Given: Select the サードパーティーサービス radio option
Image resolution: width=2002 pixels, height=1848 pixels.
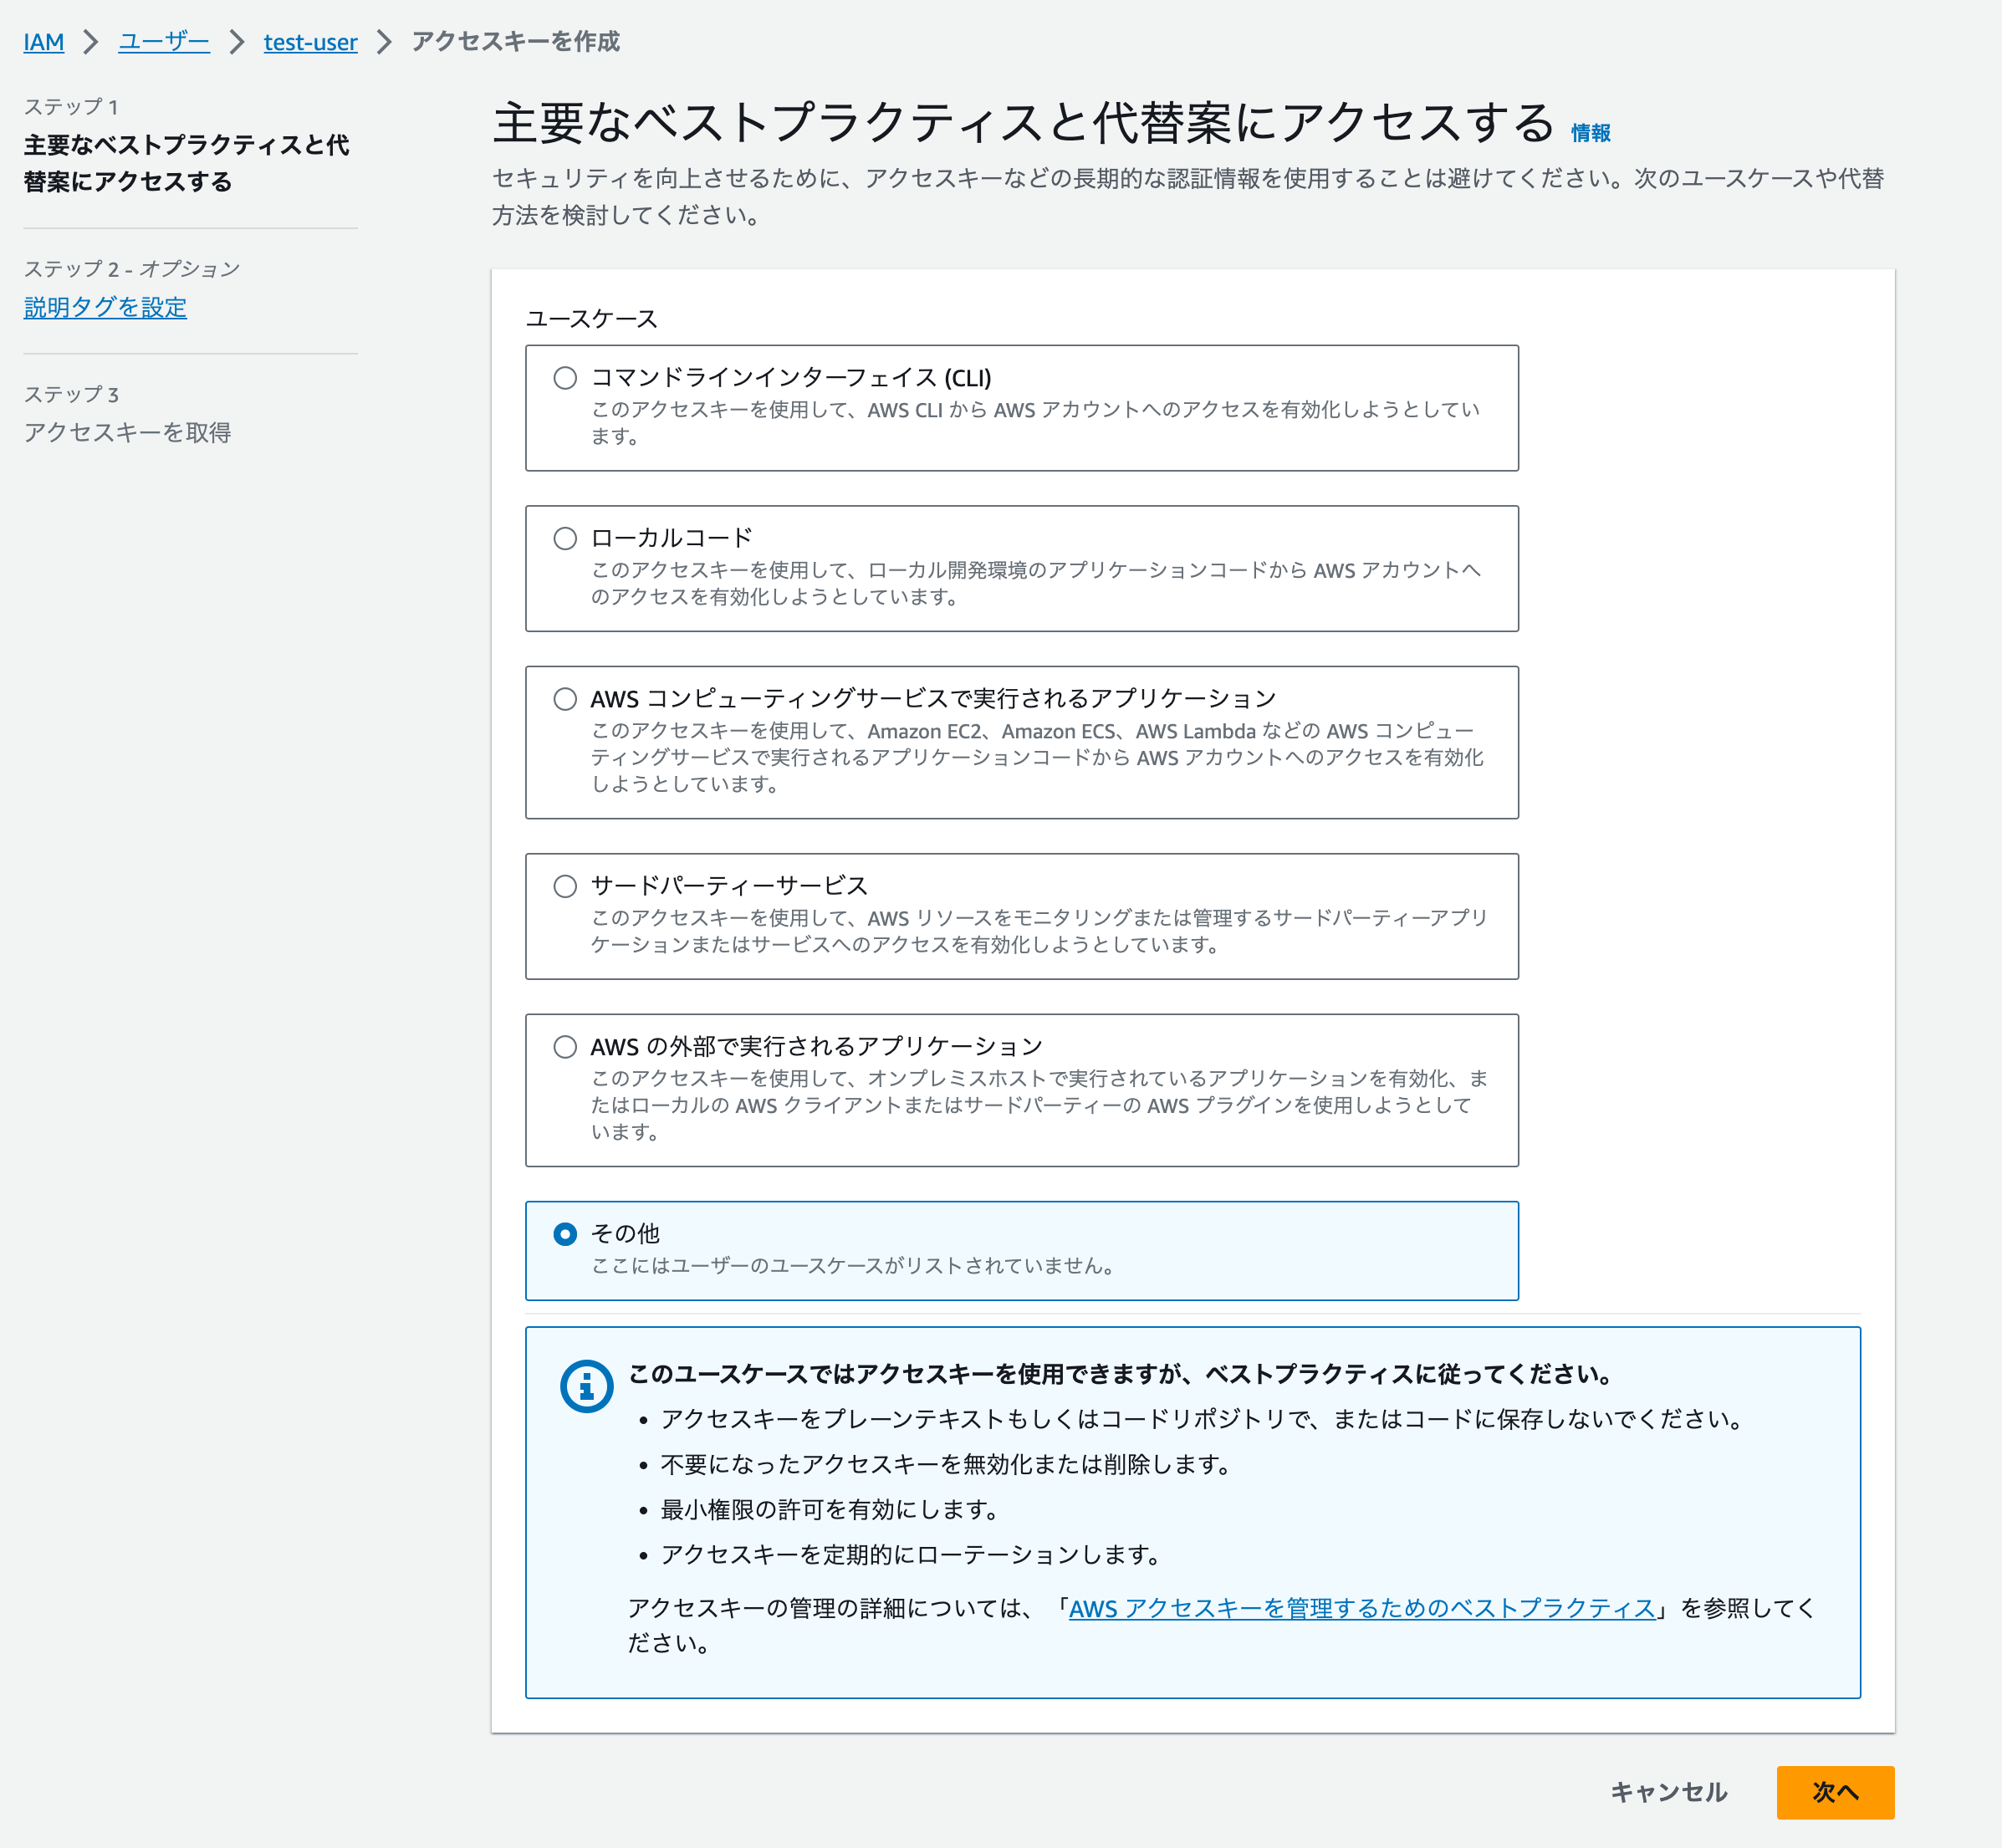Looking at the screenshot, I should [x=565, y=886].
